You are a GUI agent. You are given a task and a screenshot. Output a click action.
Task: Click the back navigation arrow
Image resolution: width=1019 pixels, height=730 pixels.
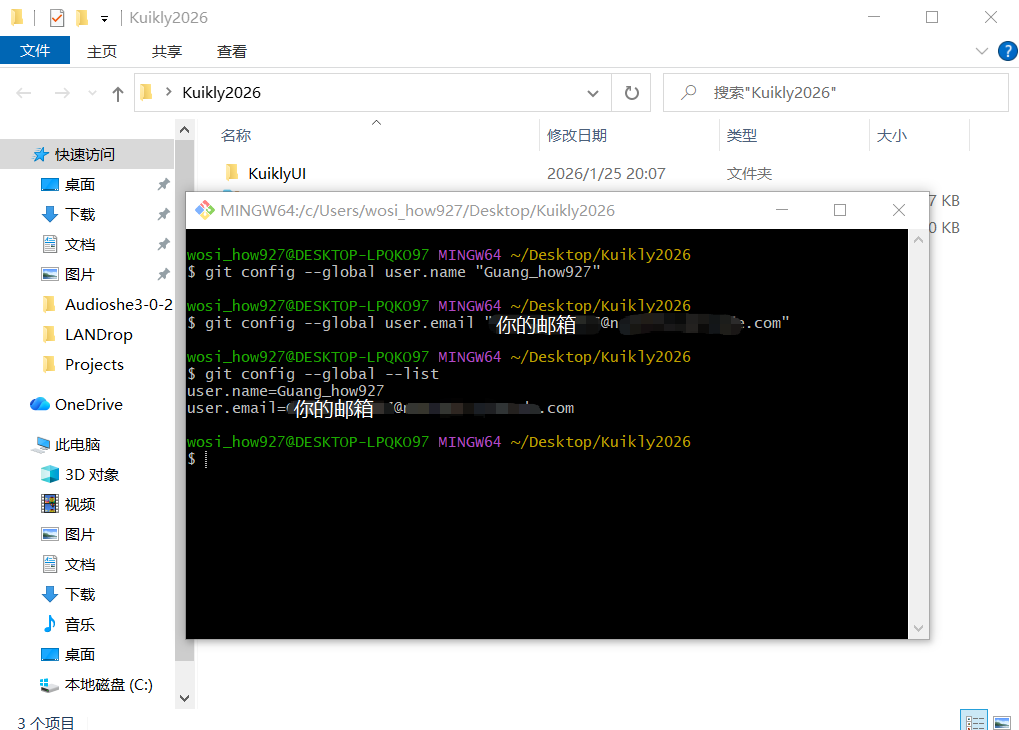[x=24, y=93]
